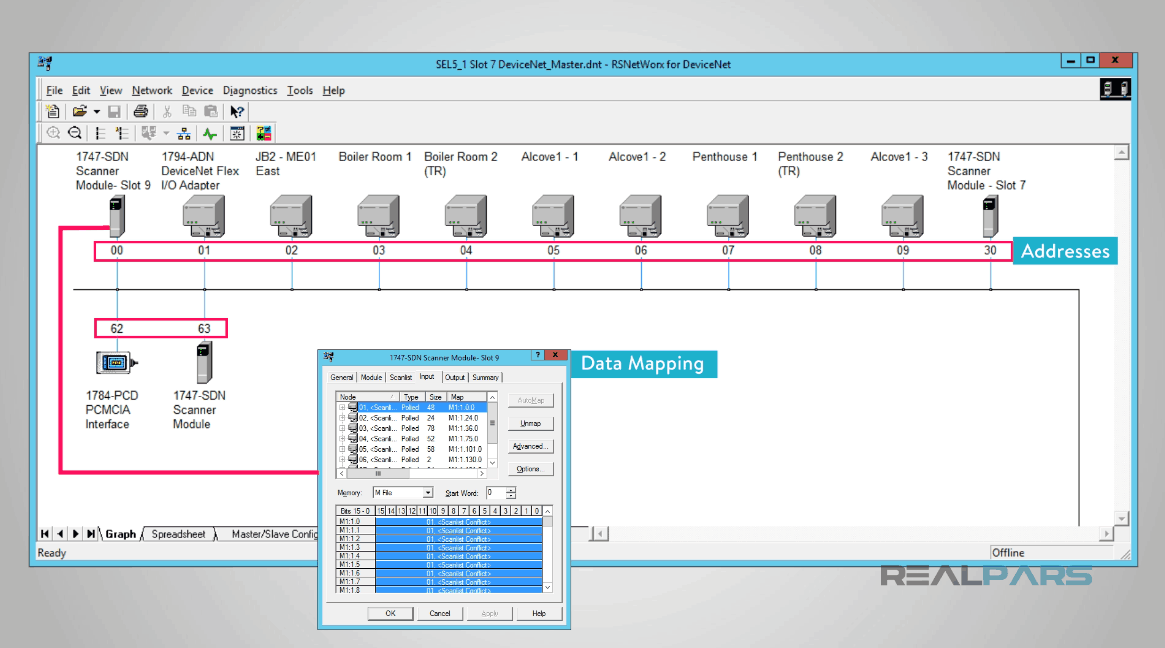
Task: Select the 1747-SDN Slot 7 device at address 30
Action: click(x=990, y=216)
